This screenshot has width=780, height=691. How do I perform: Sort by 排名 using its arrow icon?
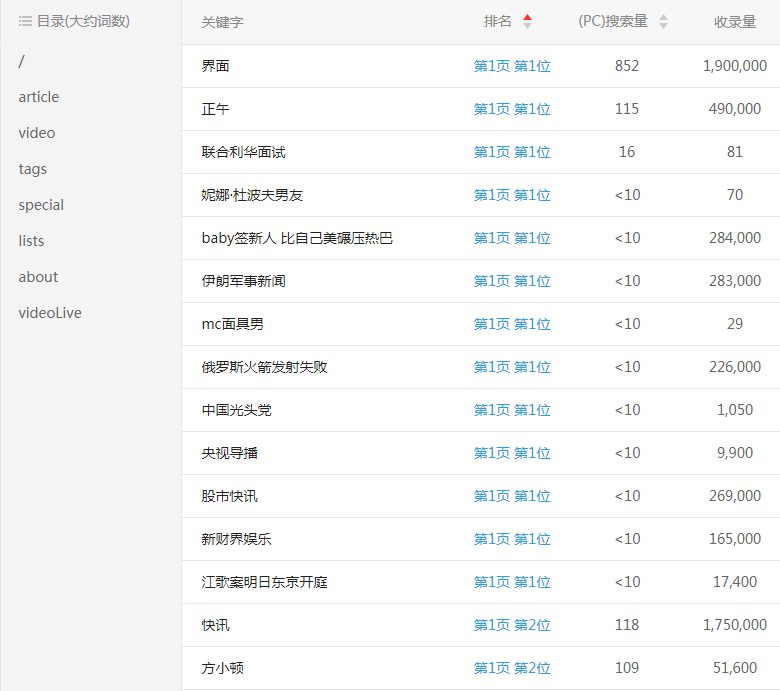[527, 22]
